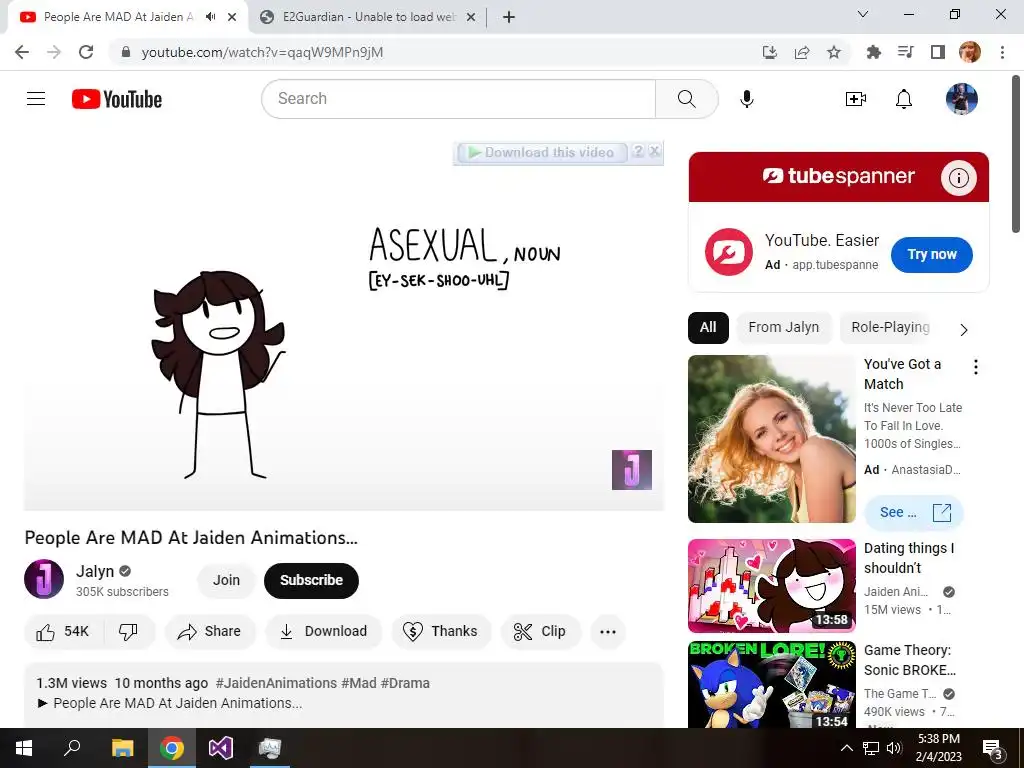This screenshot has height=768, width=1024.
Task: Open the notifications bell
Action: (x=904, y=99)
